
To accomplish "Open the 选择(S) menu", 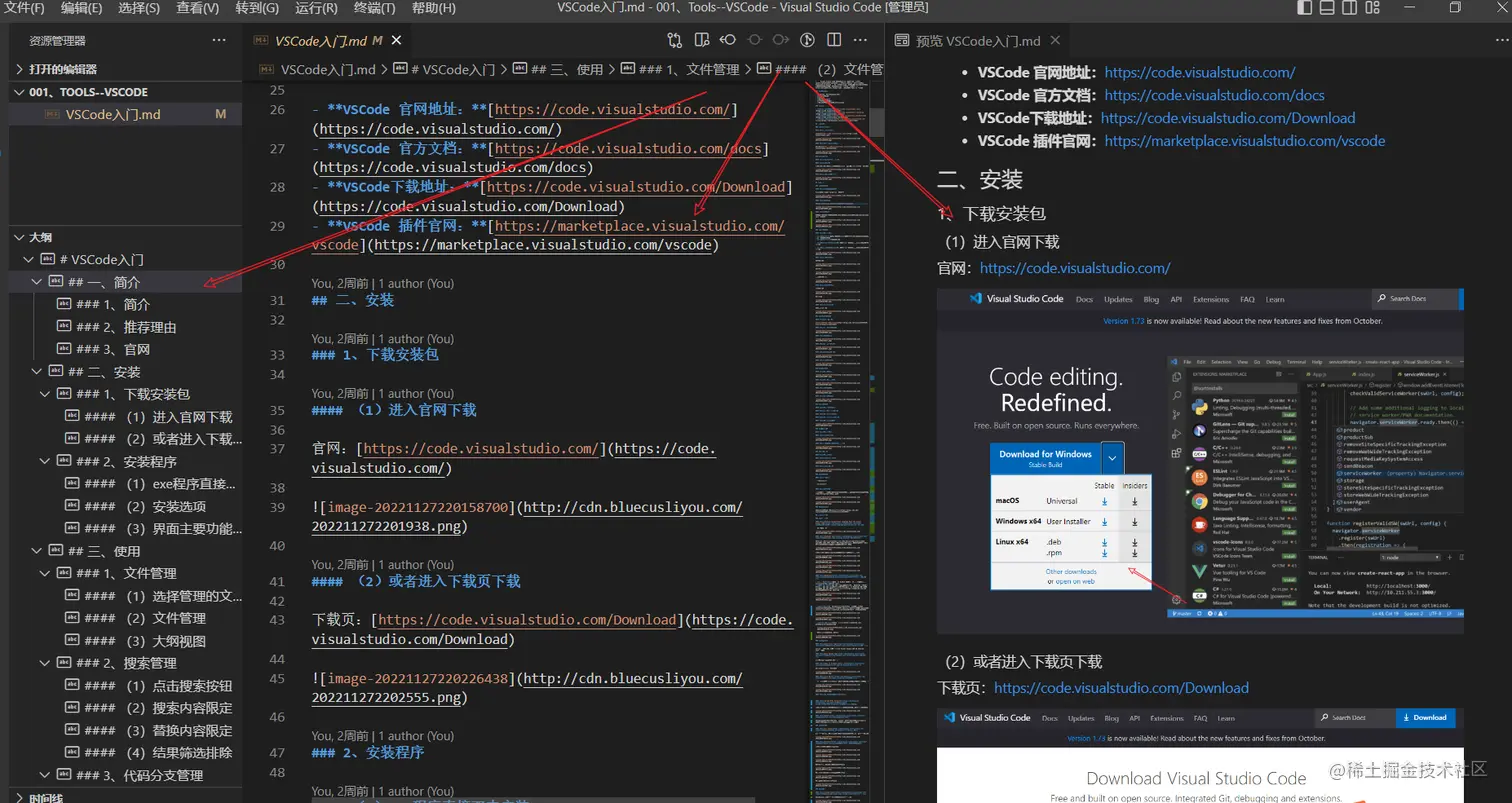I will (139, 8).
